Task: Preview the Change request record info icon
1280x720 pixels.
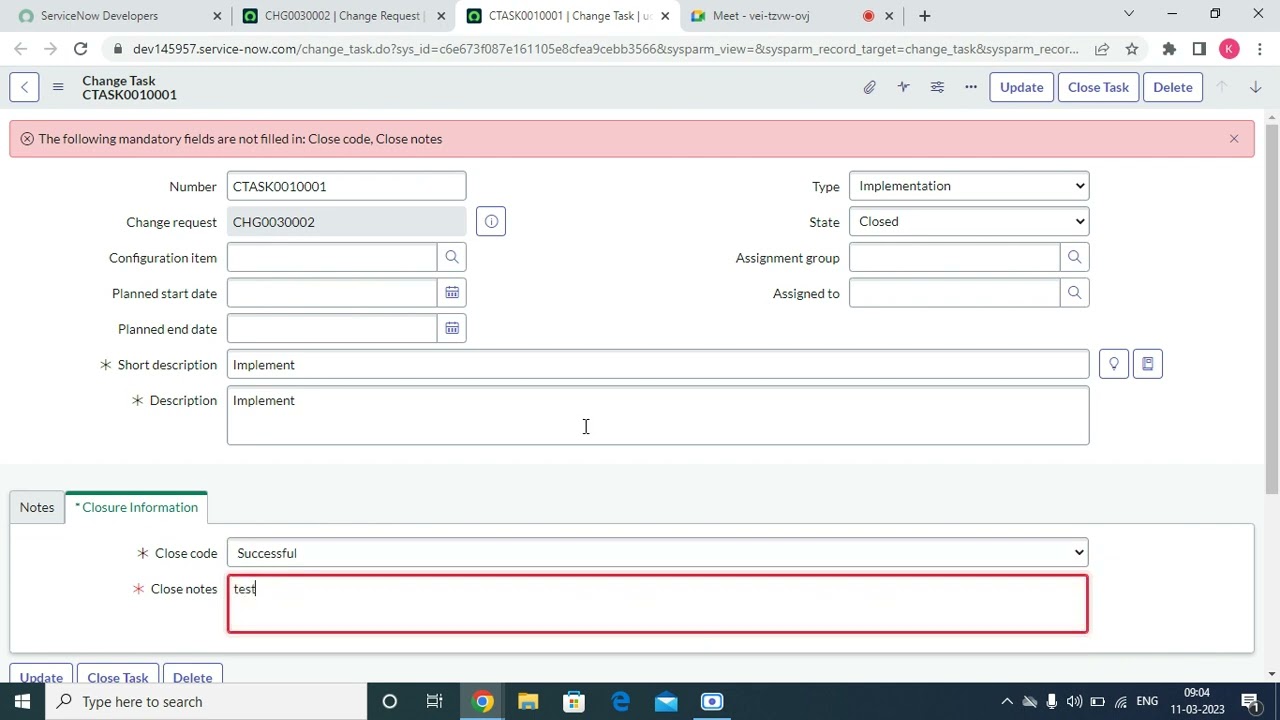Action: pos(491,222)
